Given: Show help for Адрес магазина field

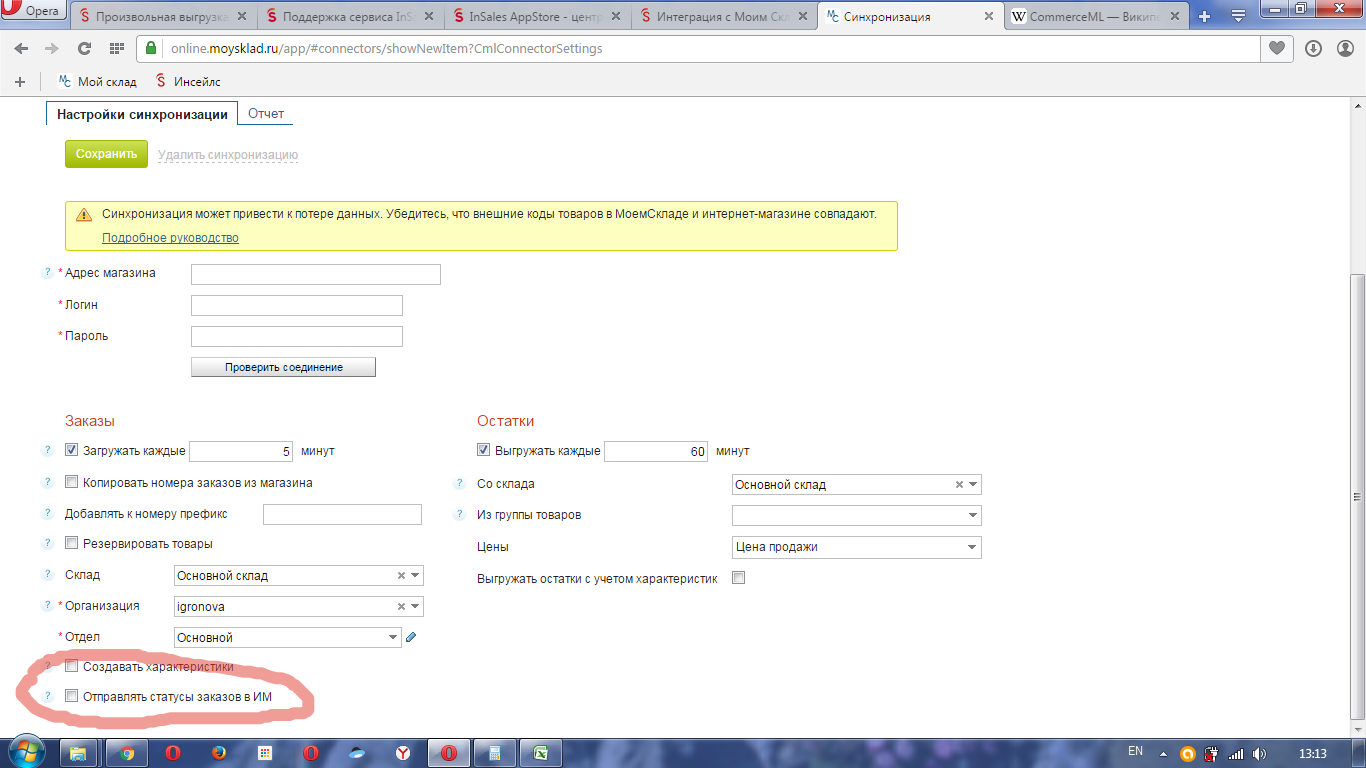Looking at the screenshot, I should coord(46,272).
